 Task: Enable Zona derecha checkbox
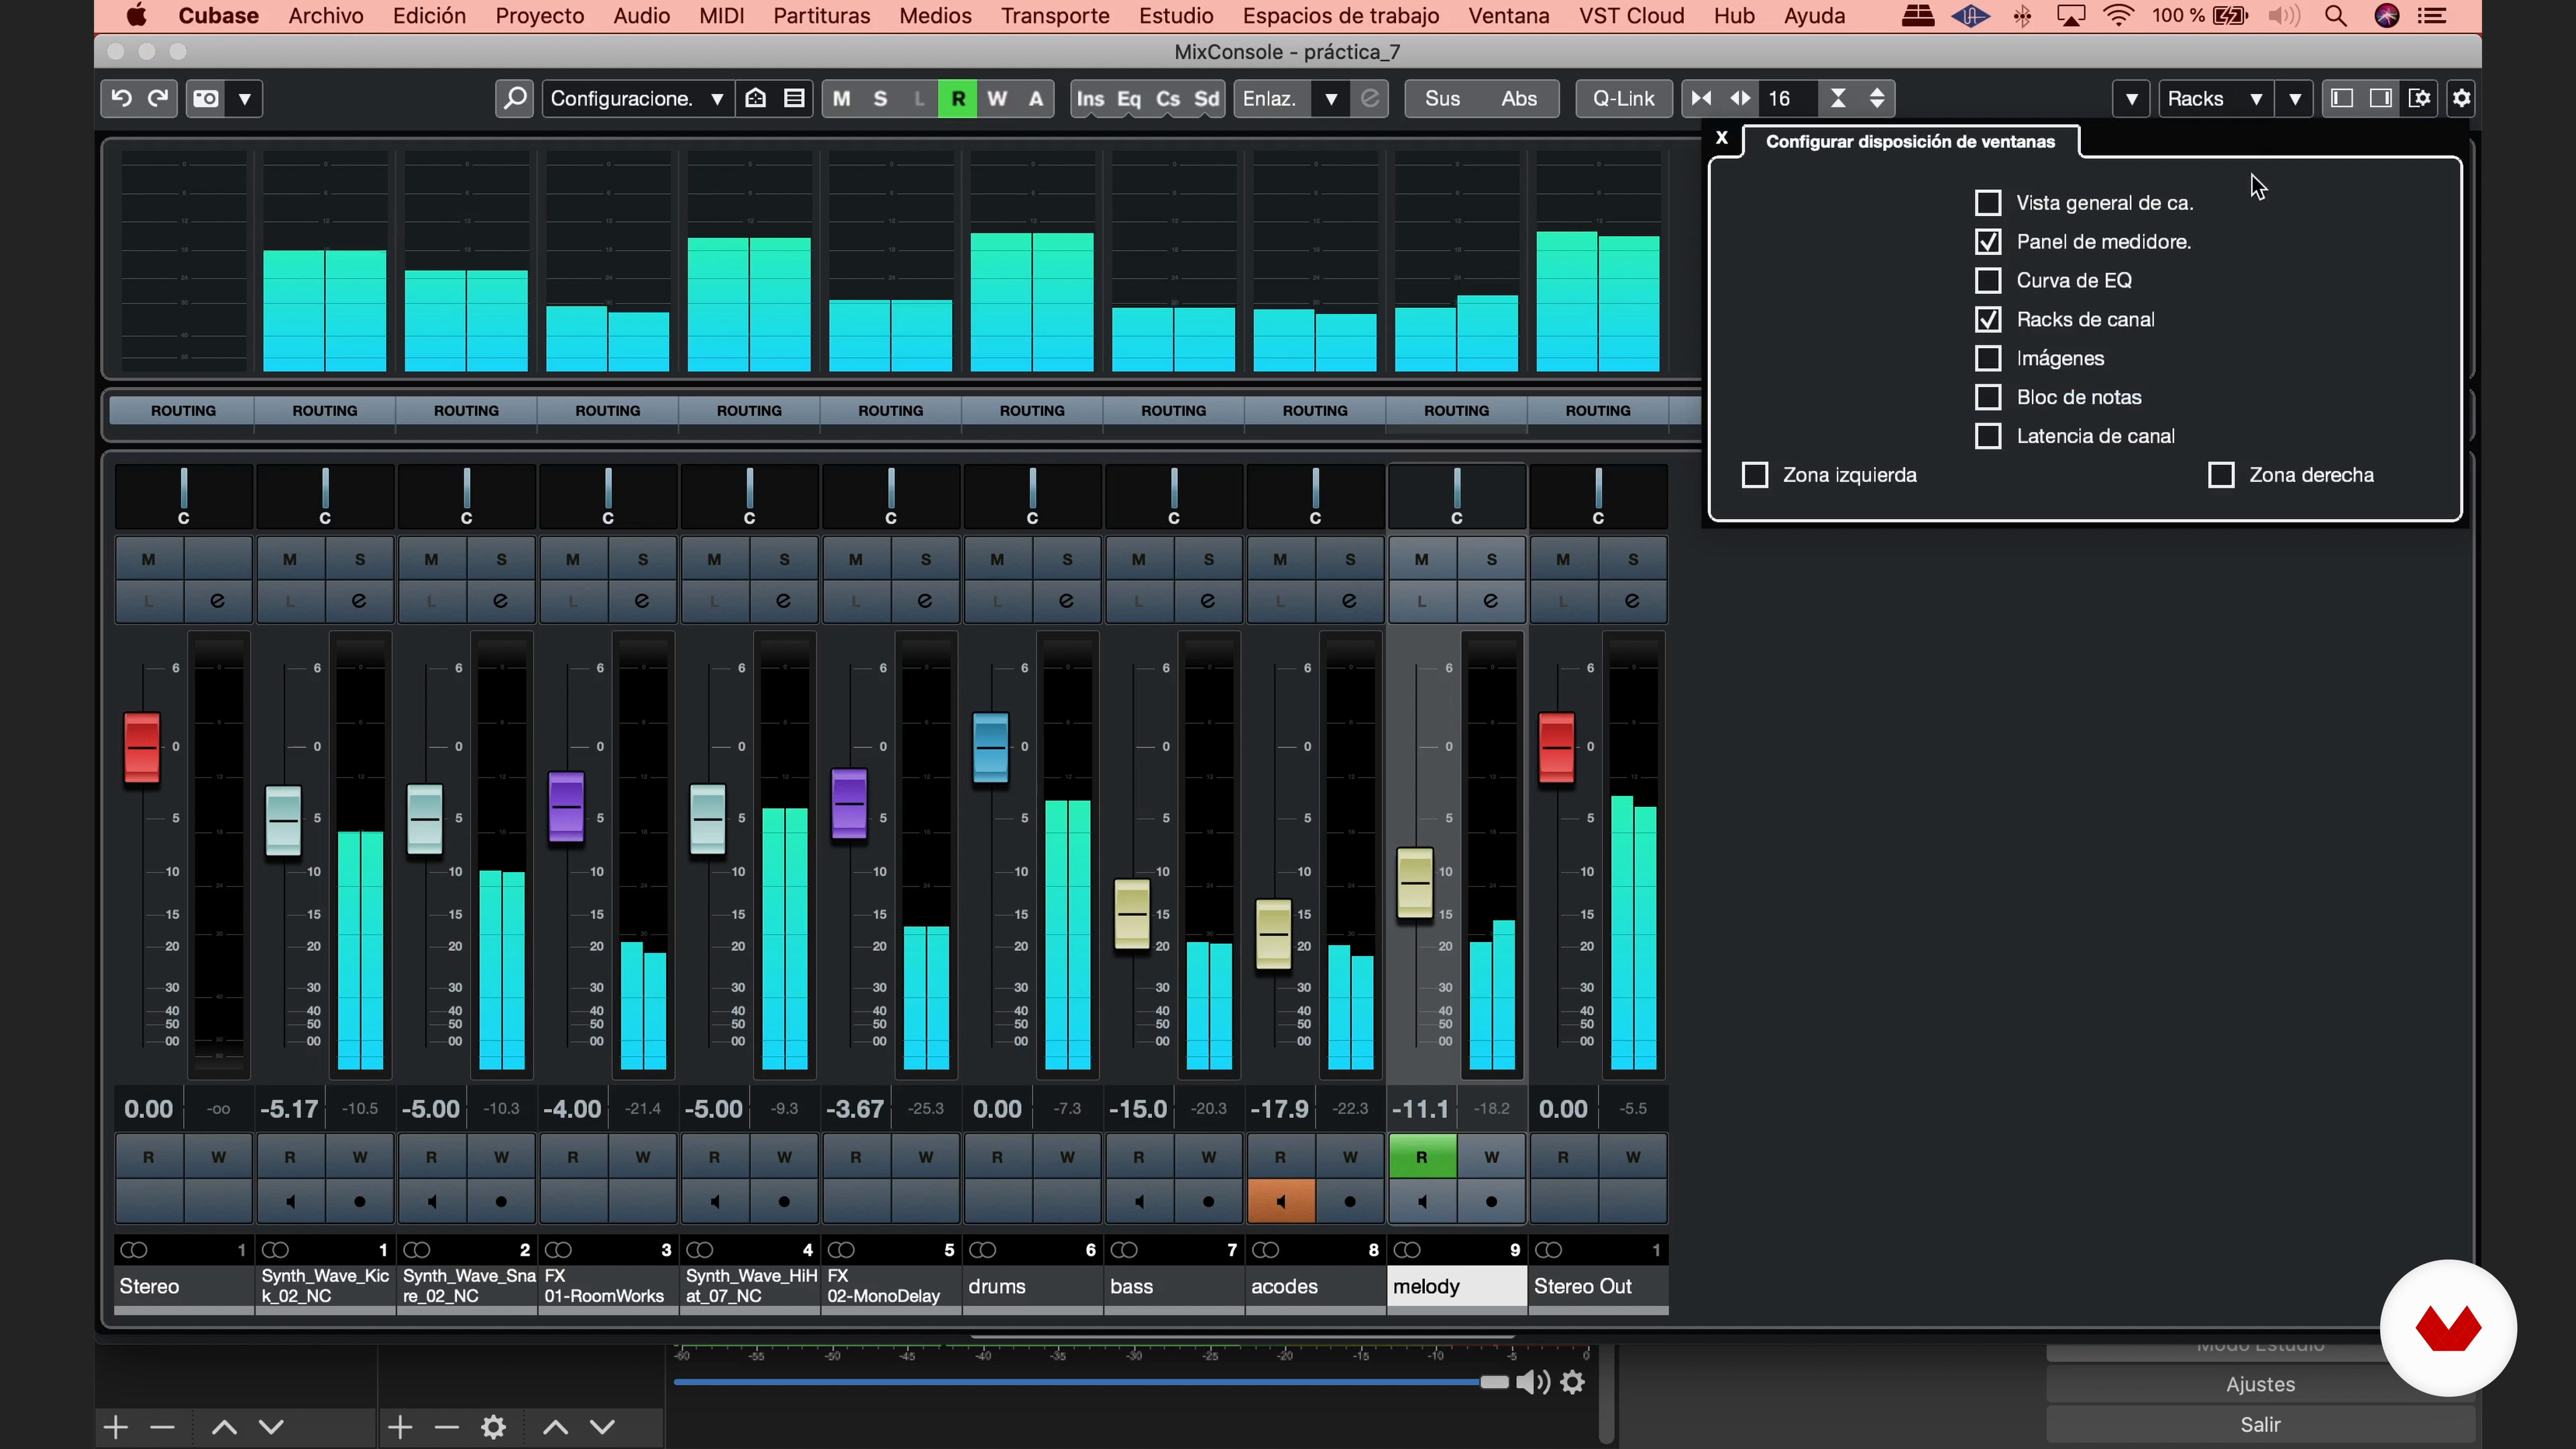tap(2221, 475)
